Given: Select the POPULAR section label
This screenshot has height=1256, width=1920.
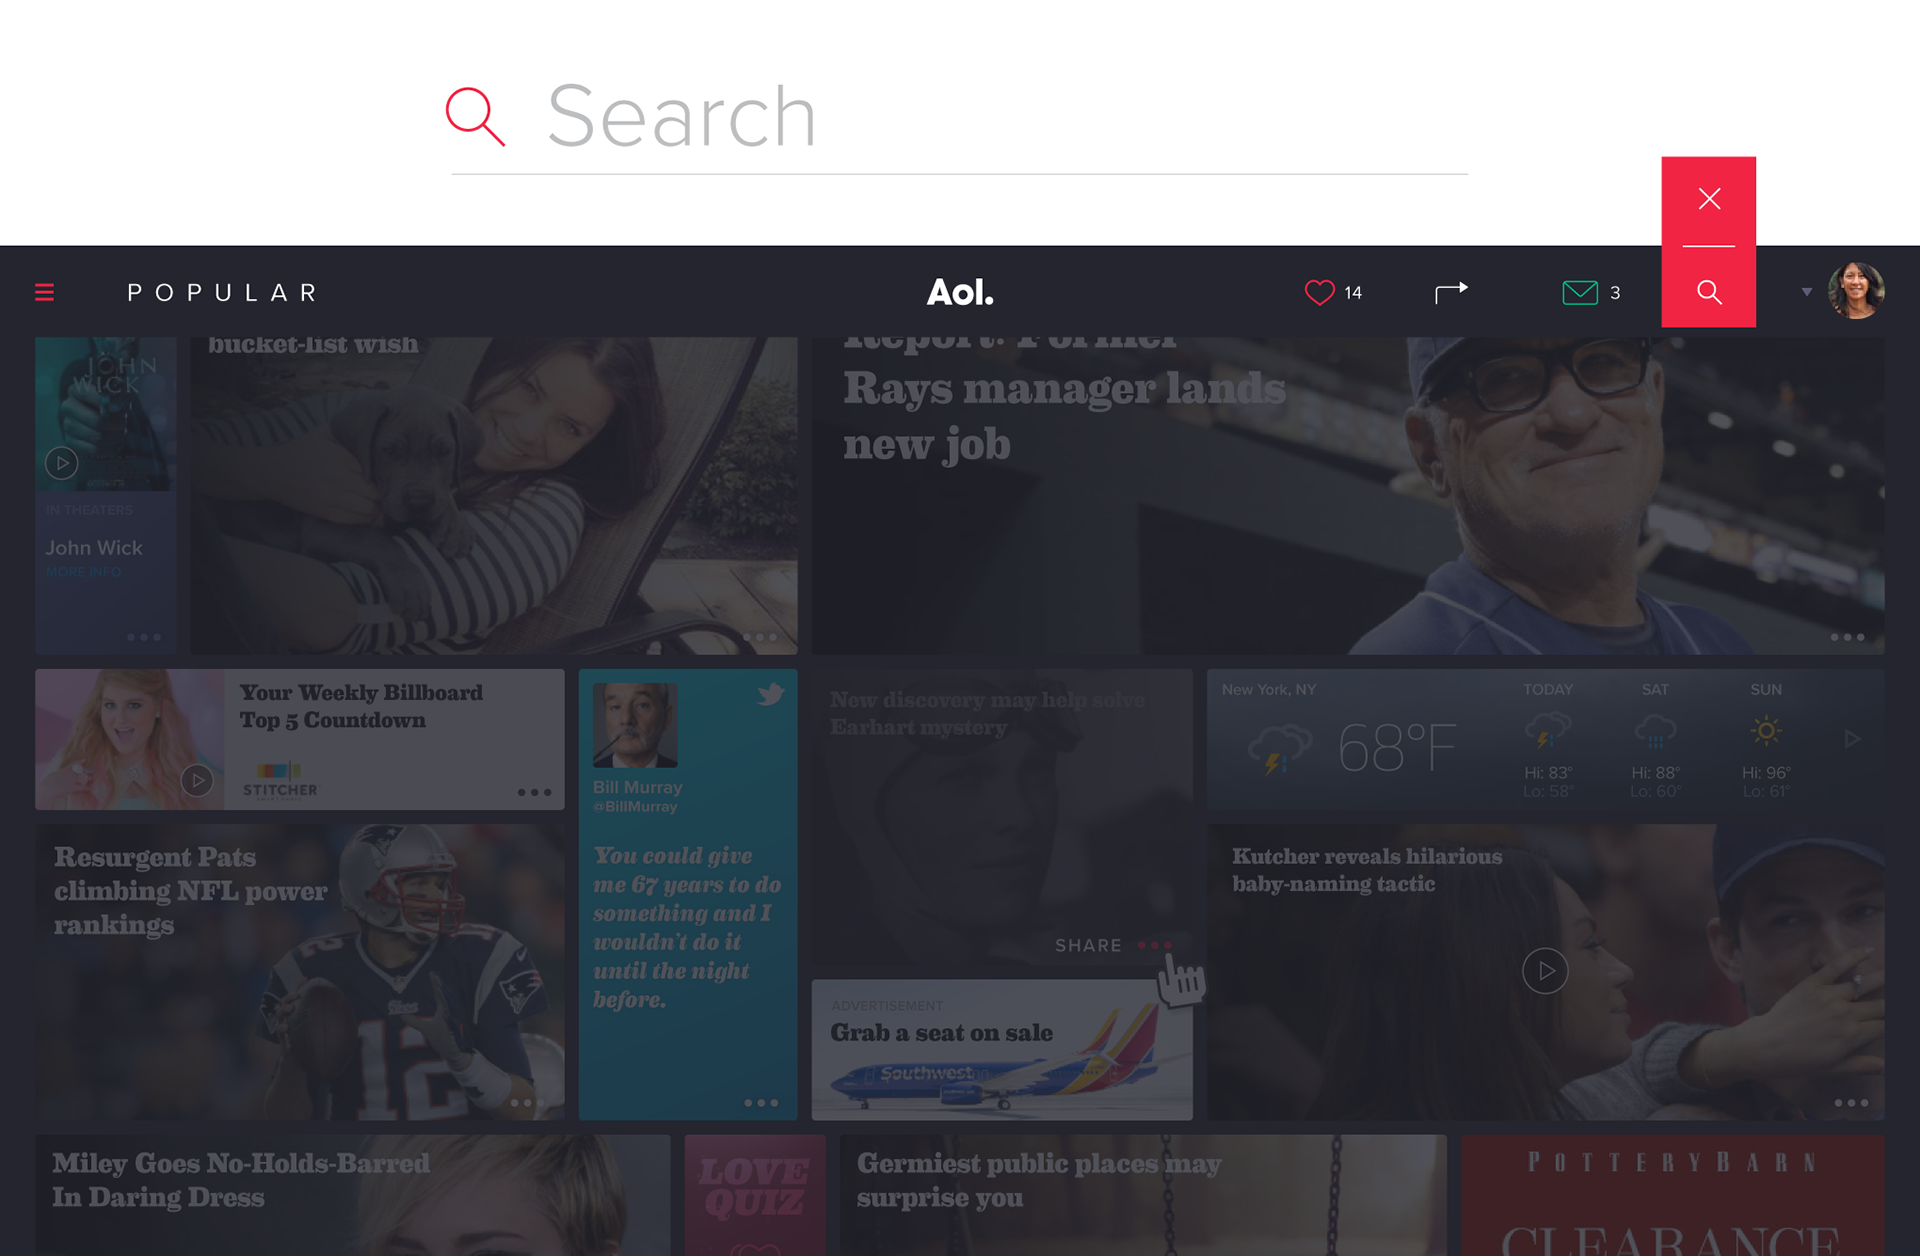Looking at the screenshot, I should coord(222,292).
